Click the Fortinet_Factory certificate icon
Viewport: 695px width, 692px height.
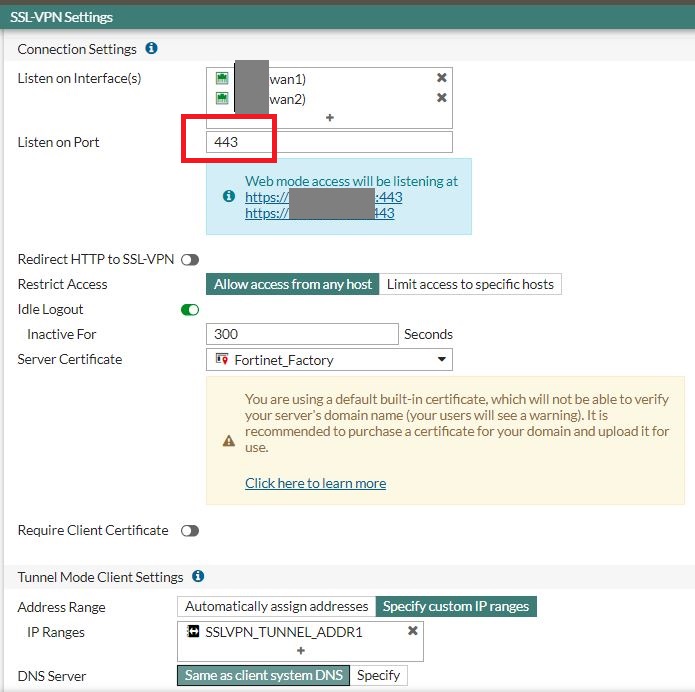[222, 359]
